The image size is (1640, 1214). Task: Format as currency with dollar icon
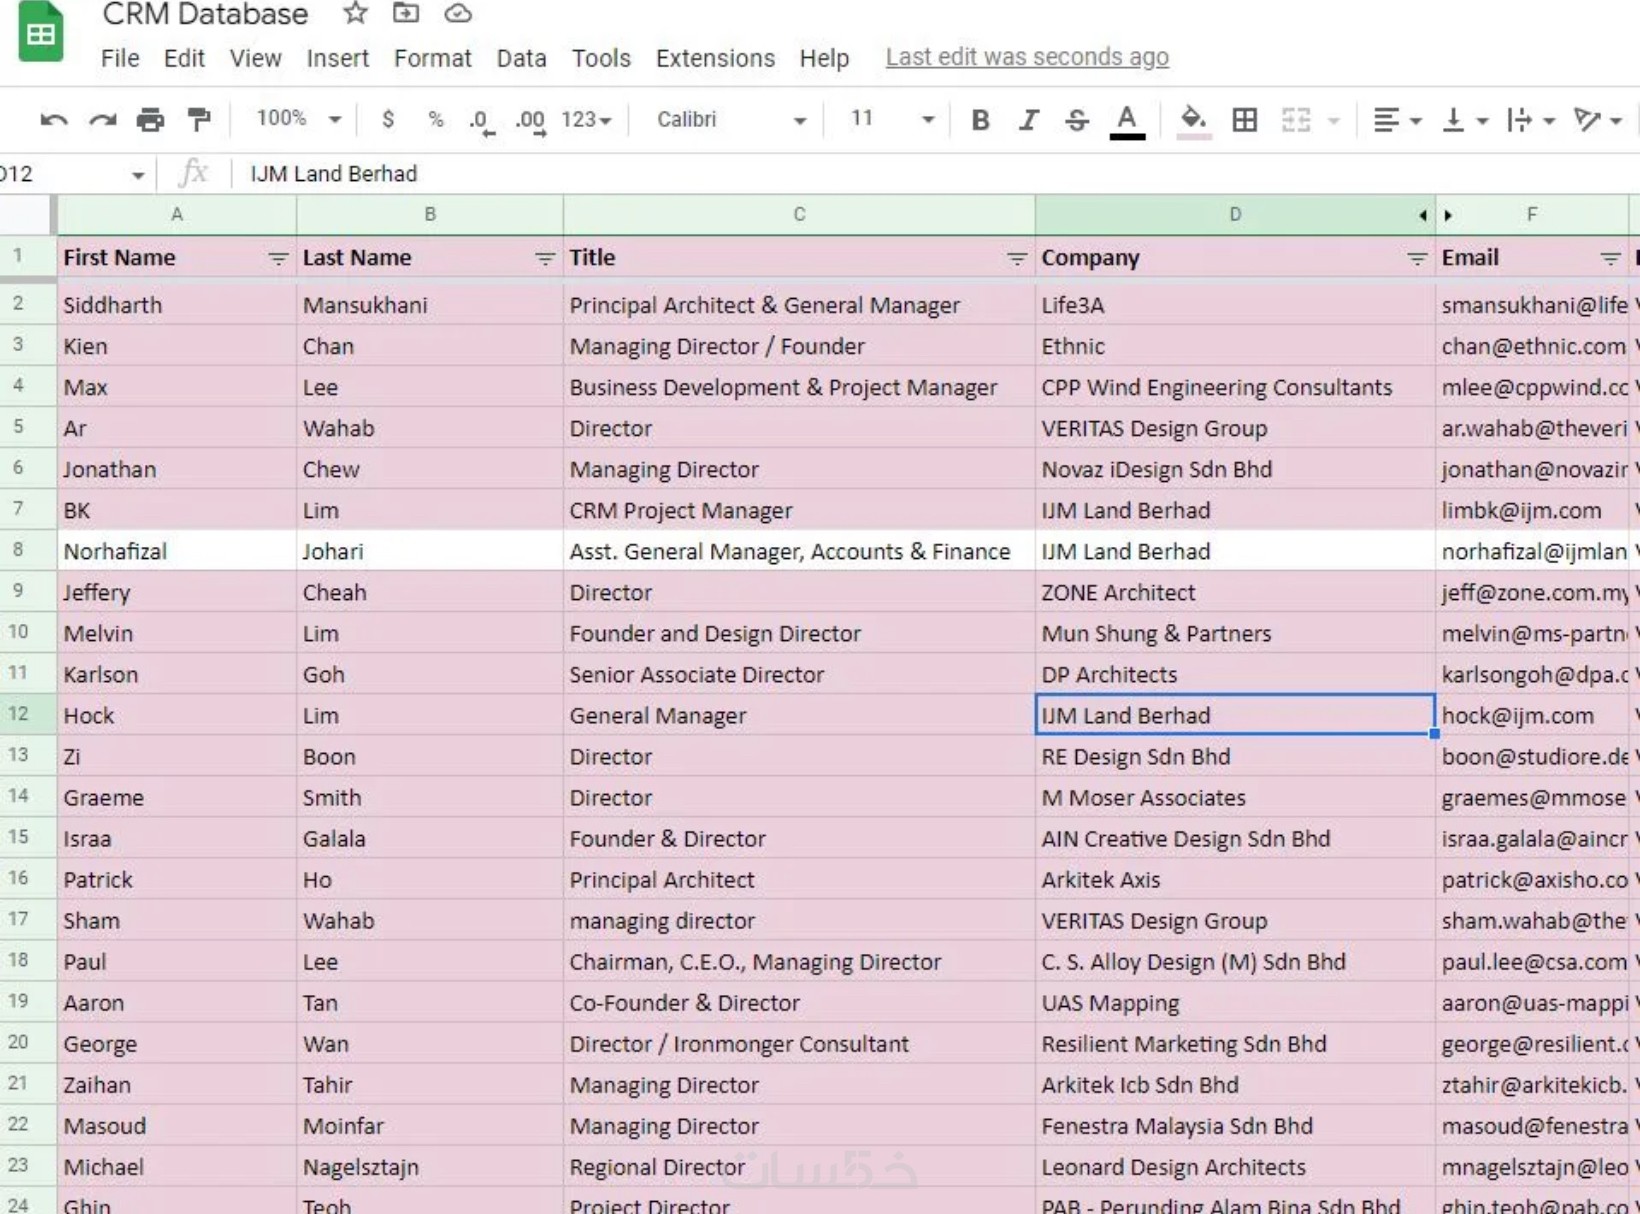tap(388, 120)
